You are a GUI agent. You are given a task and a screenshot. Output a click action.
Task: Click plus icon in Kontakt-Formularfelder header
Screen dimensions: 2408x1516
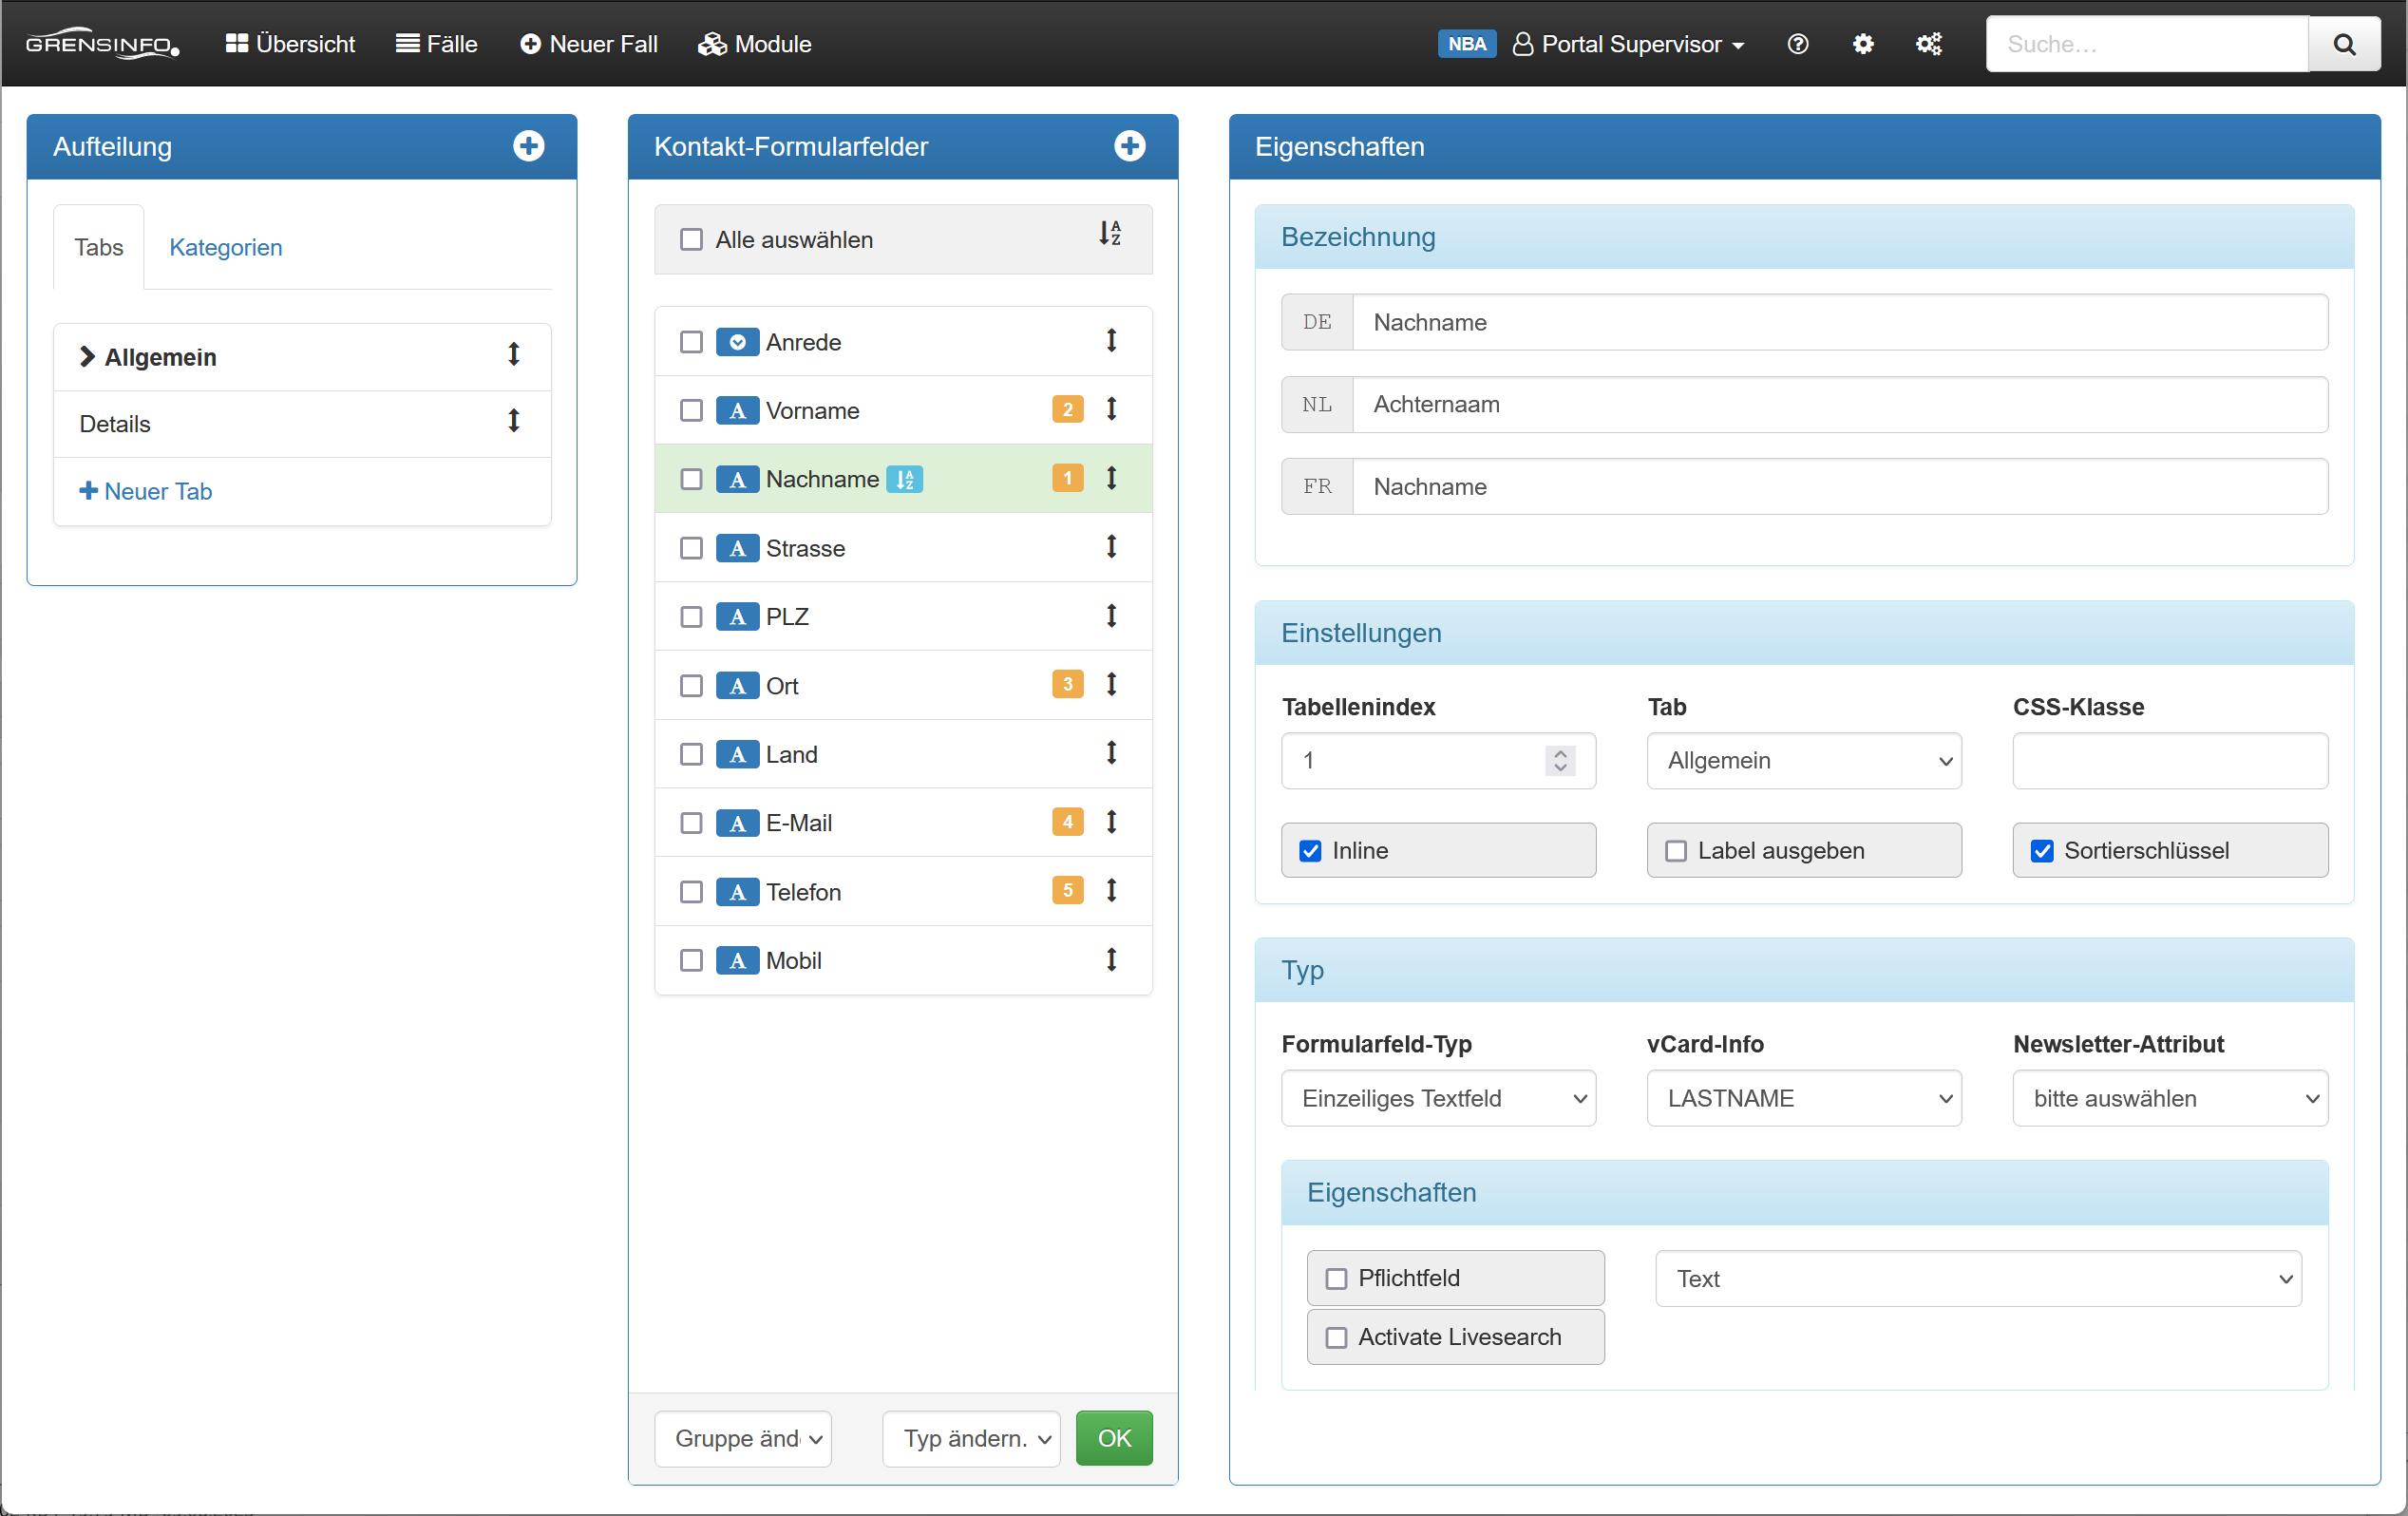(x=1129, y=146)
